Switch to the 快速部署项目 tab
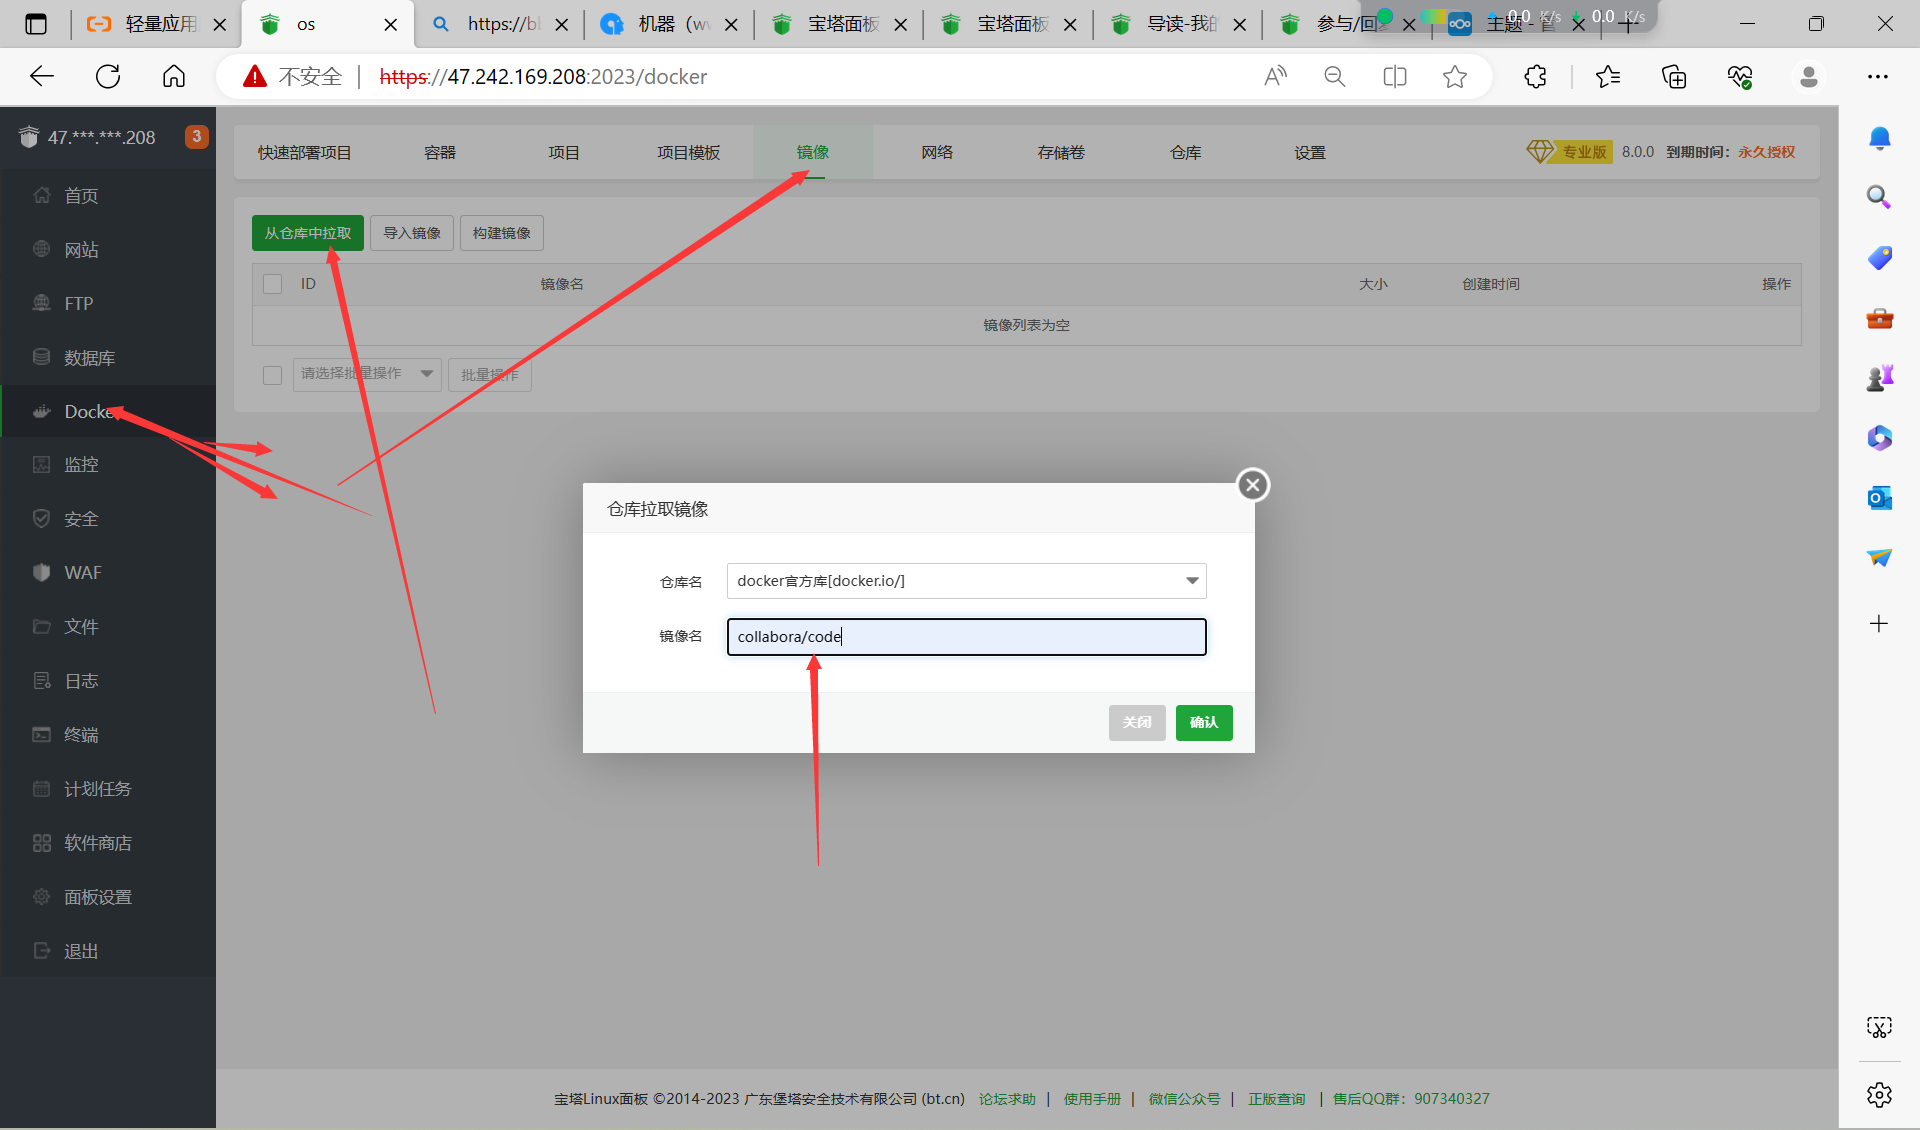The width and height of the screenshot is (1920, 1130). (305, 152)
